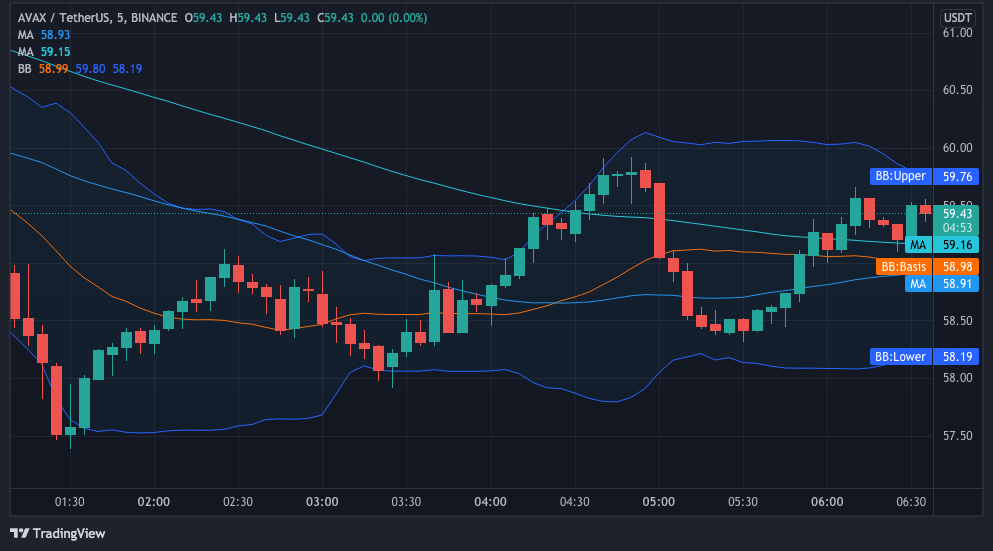Viewport: 993px width, 551px height.
Task: Click the 01:30 time axis label
Action: tap(69, 502)
